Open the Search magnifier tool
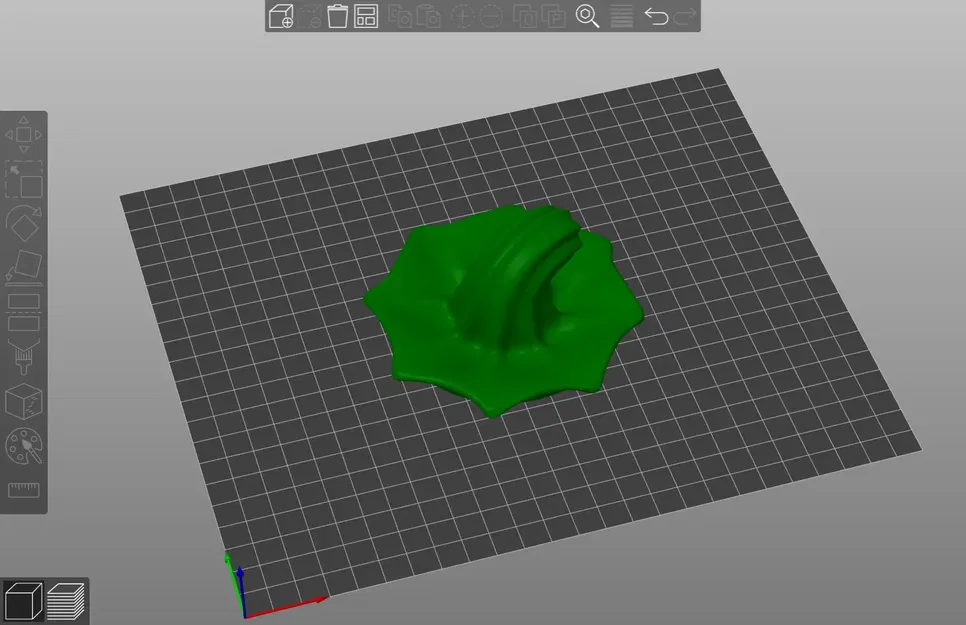Viewport: 966px width, 625px height. [x=587, y=16]
